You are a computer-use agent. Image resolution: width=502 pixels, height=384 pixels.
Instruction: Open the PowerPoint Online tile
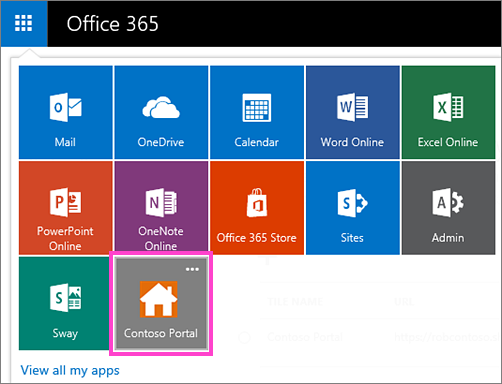66,208
